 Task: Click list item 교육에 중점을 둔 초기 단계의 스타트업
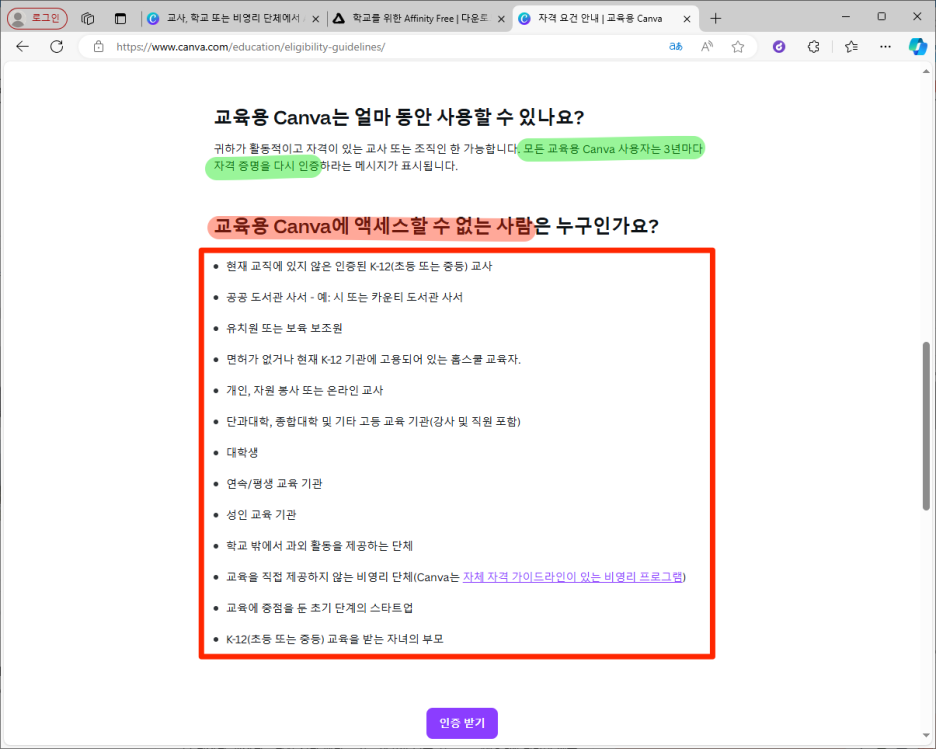click(x=319, y=608)
